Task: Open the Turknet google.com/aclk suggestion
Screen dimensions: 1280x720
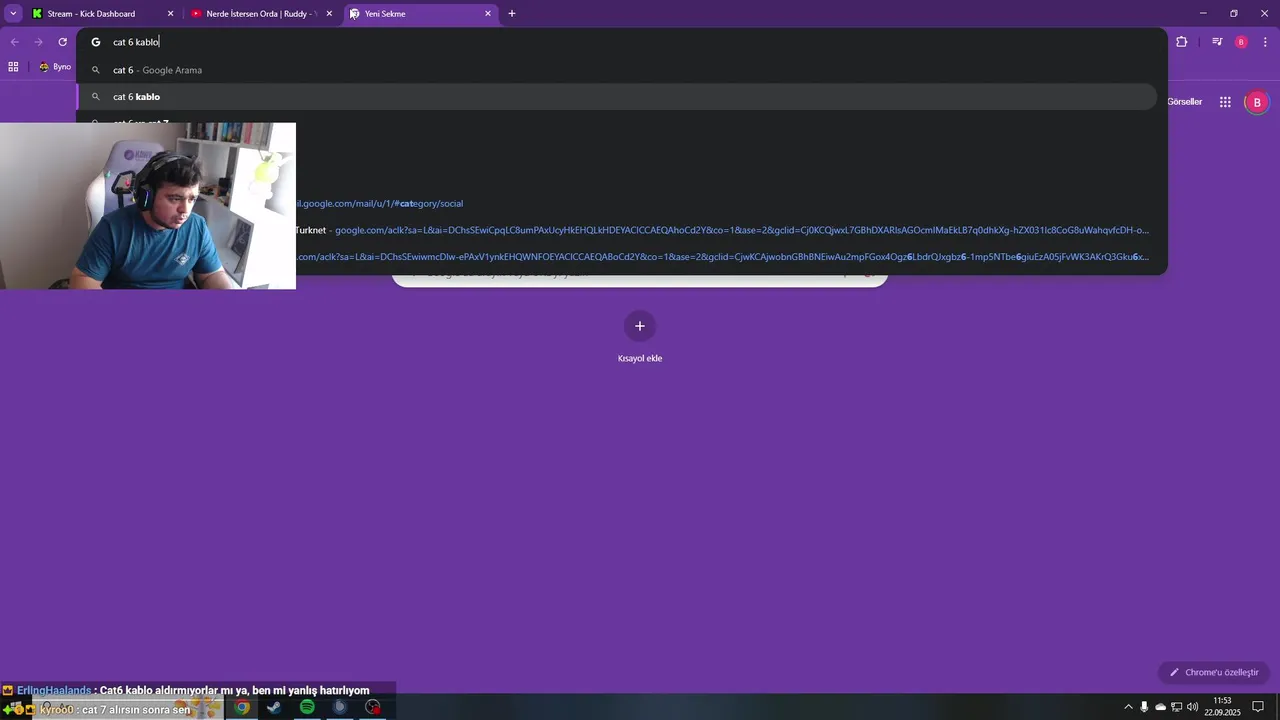Action: (x=722, y=230)
